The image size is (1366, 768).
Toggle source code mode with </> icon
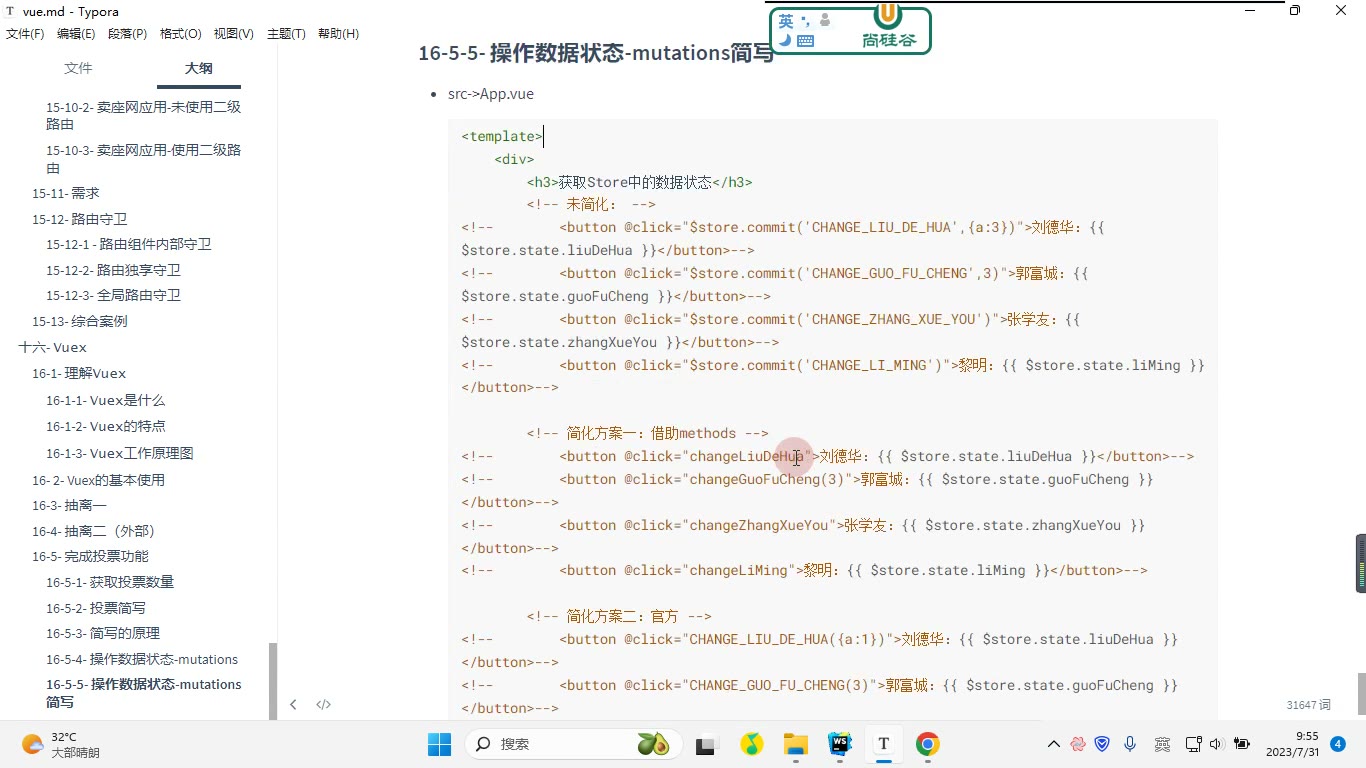324,705
